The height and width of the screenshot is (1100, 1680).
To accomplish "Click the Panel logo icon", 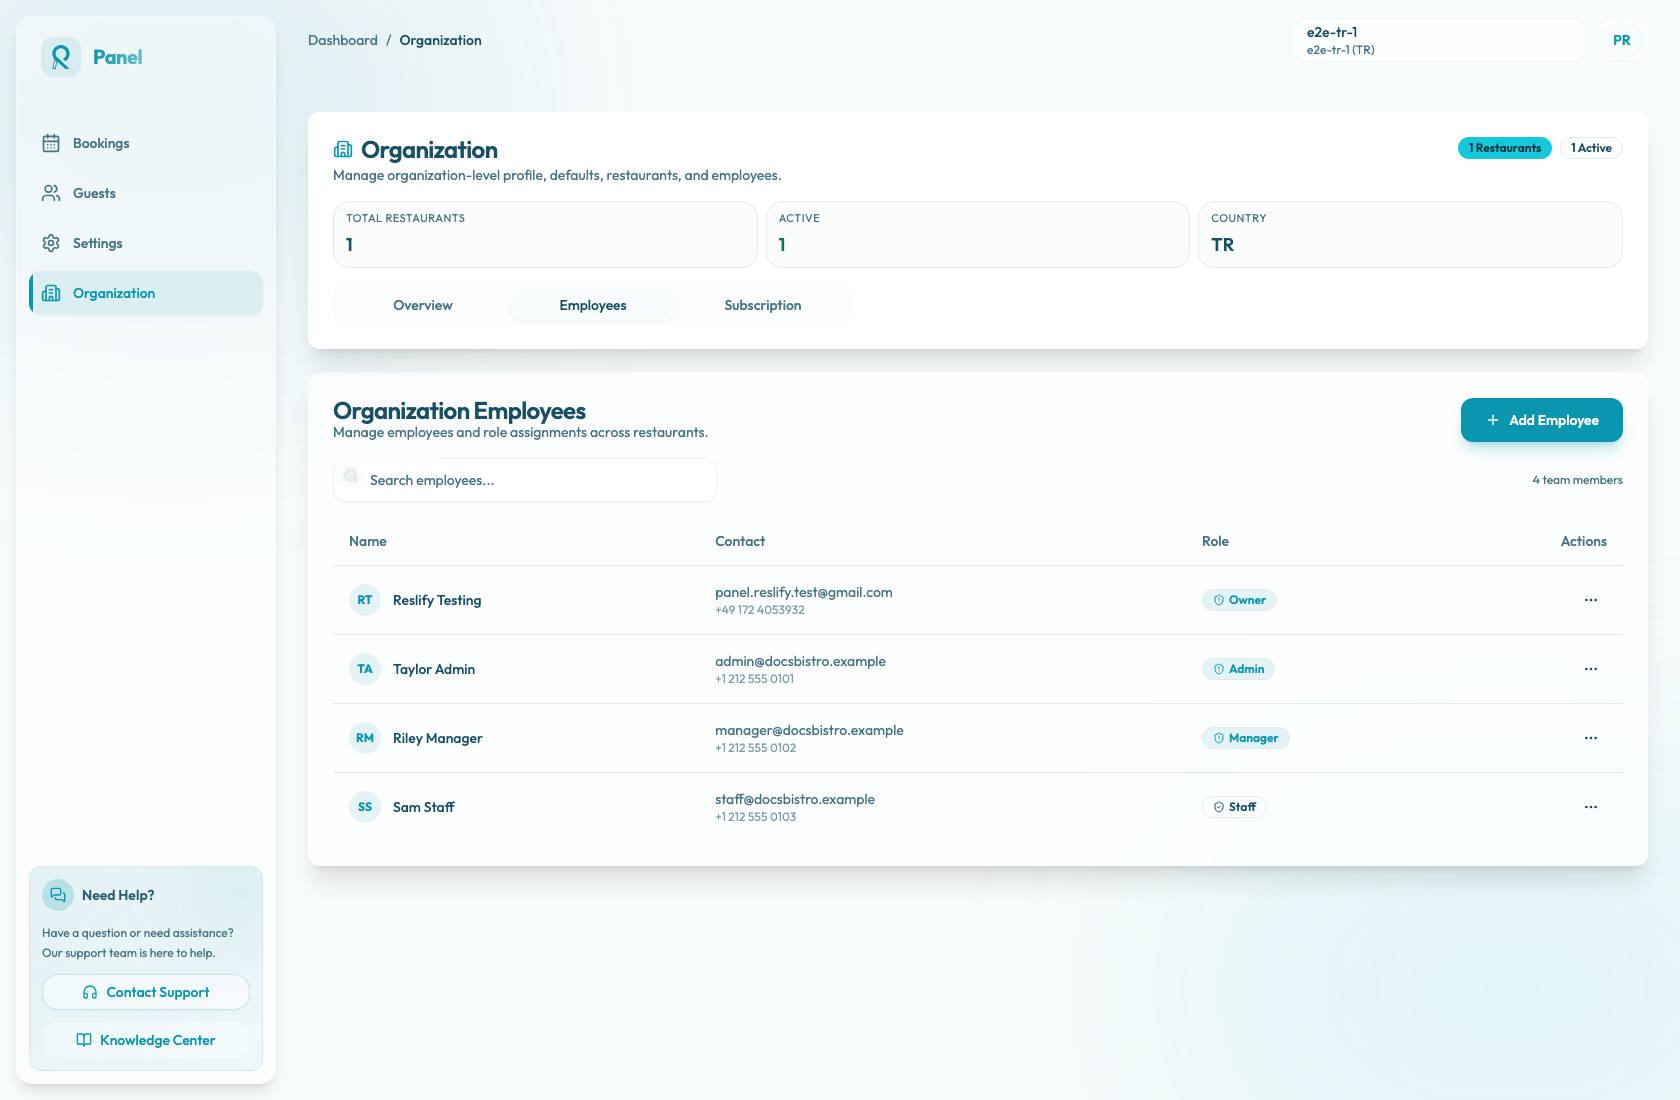I will click(61, 57).
